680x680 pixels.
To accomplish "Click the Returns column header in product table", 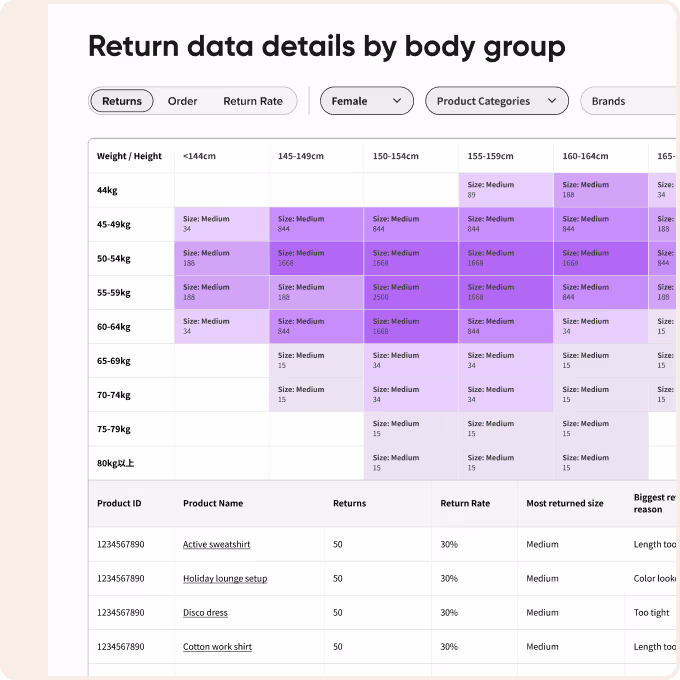I will pos(350,503).
